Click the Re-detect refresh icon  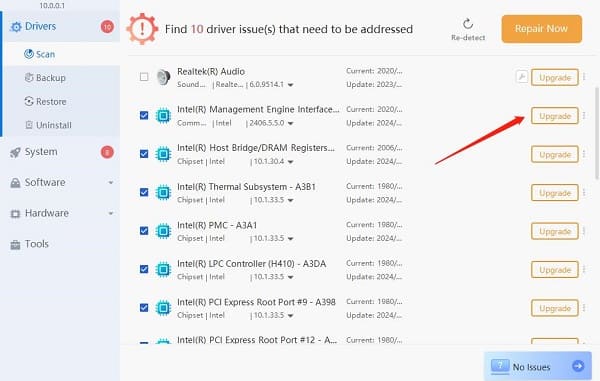tap(468, 24)
